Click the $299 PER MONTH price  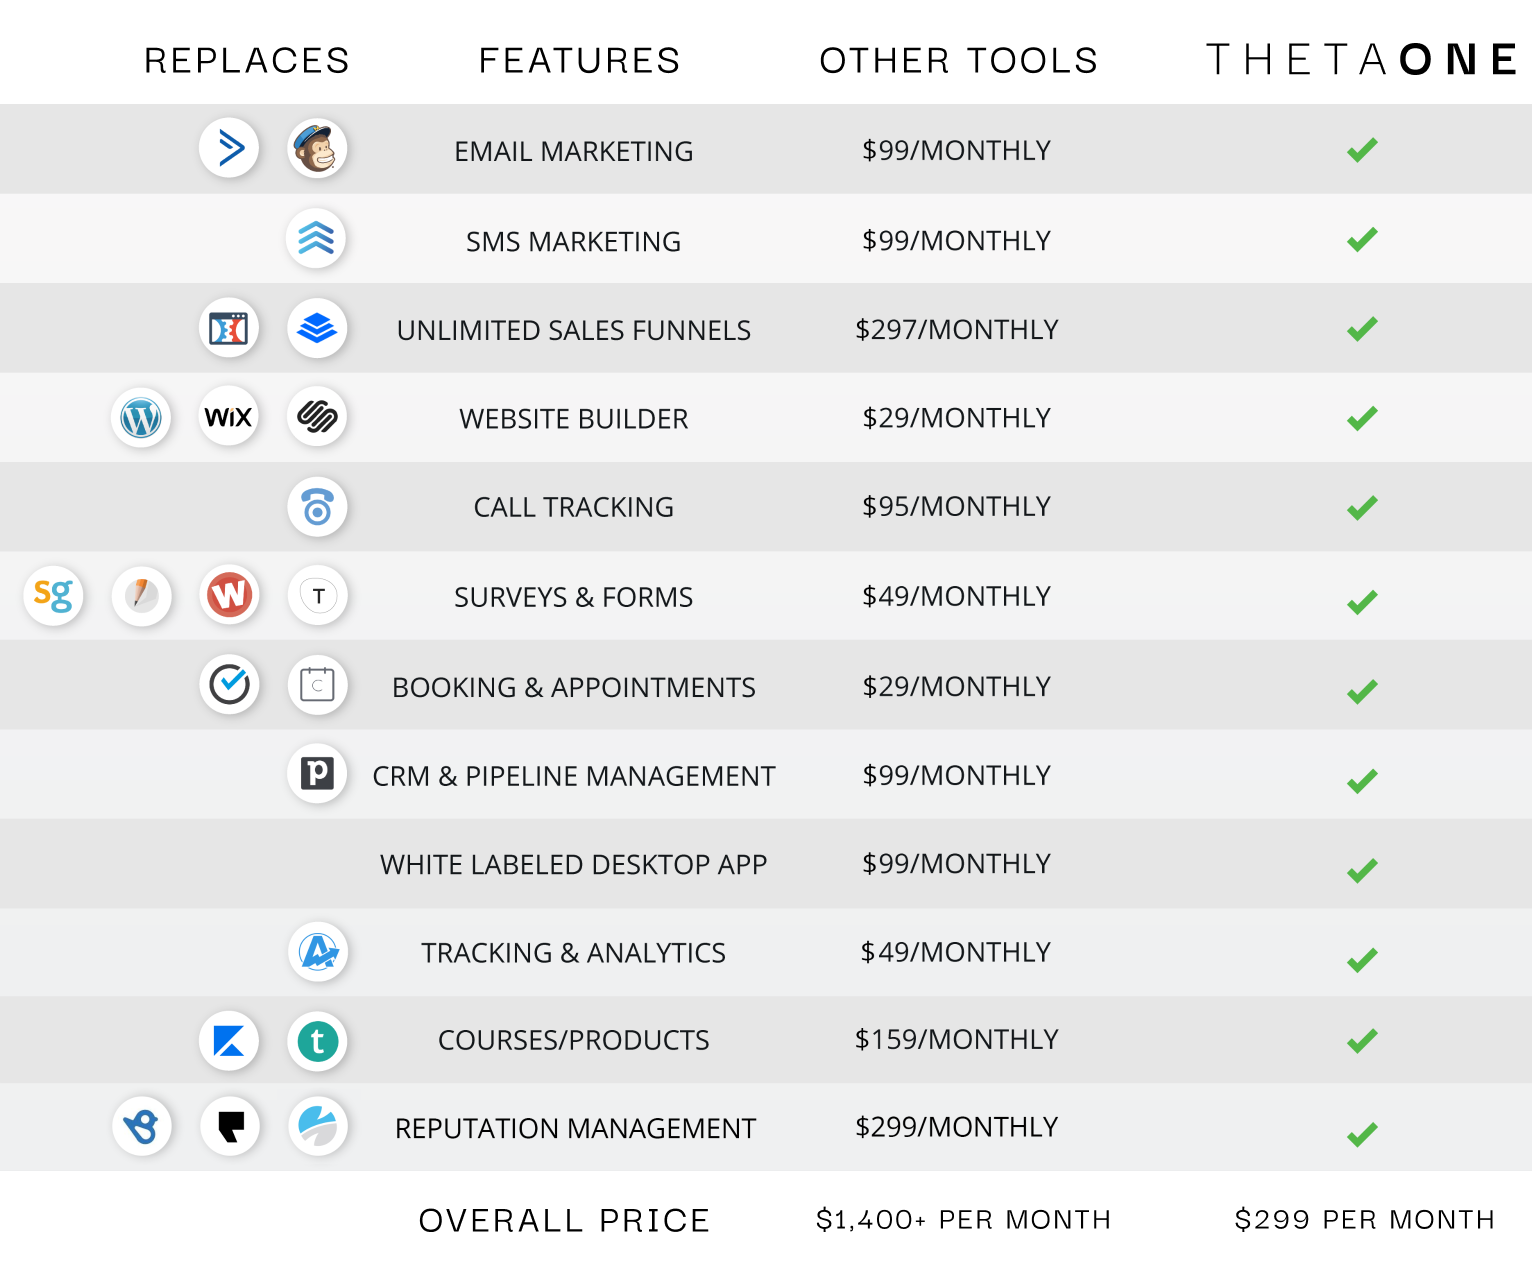coord(1365,1219)
